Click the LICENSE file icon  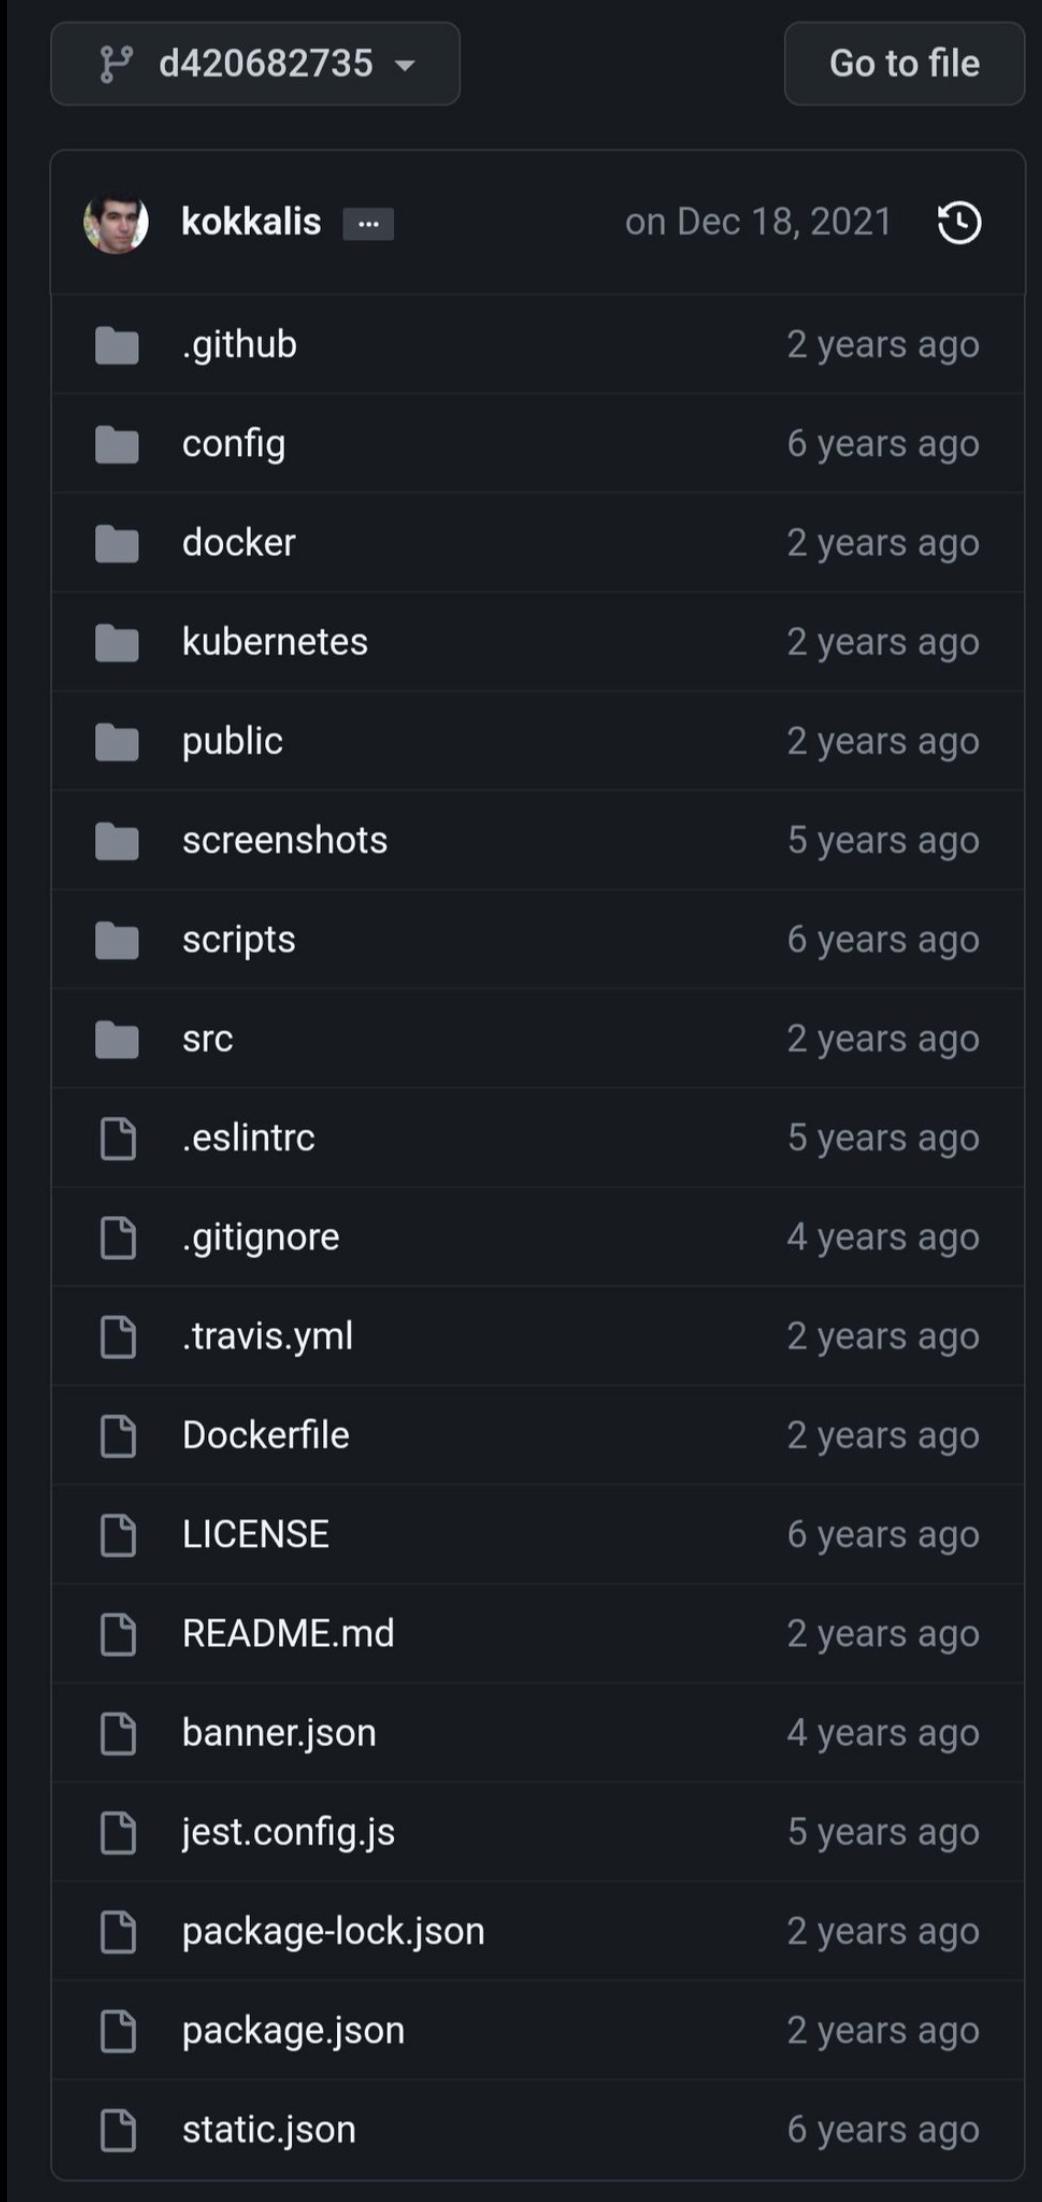[x=118, y=1535]
